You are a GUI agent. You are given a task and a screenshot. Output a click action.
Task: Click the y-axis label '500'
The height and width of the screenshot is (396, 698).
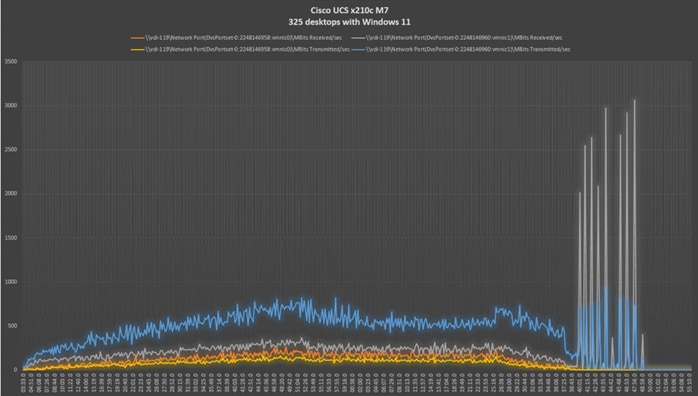point(13,326)
